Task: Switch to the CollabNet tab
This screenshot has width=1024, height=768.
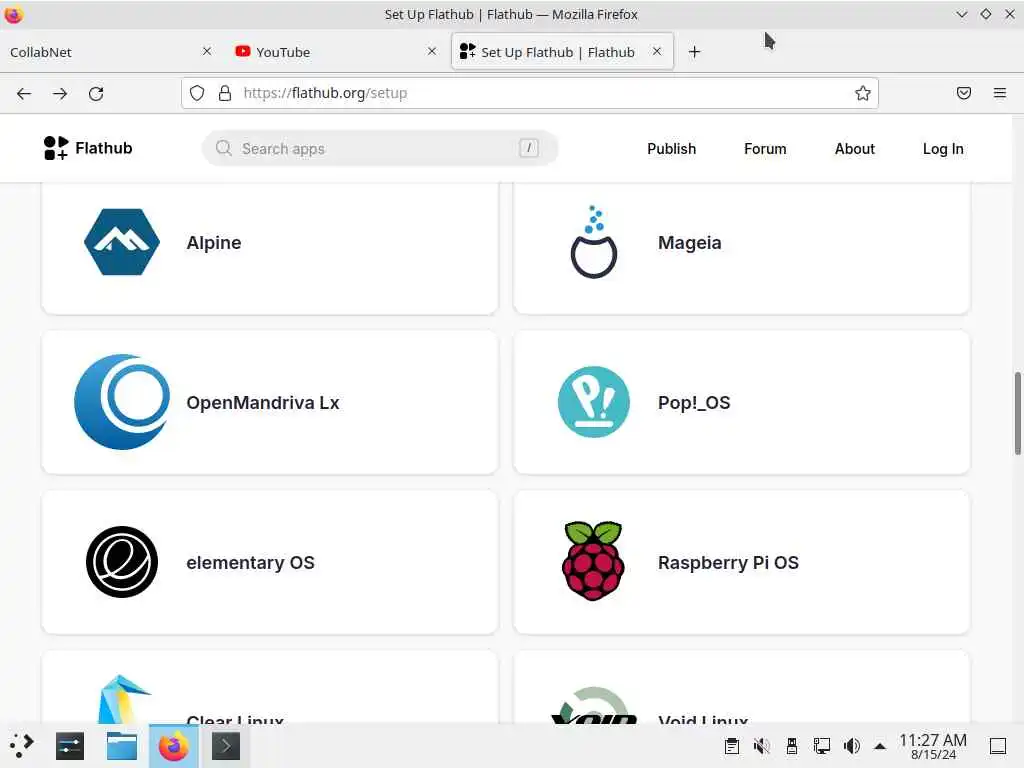Action: [110, 52]
